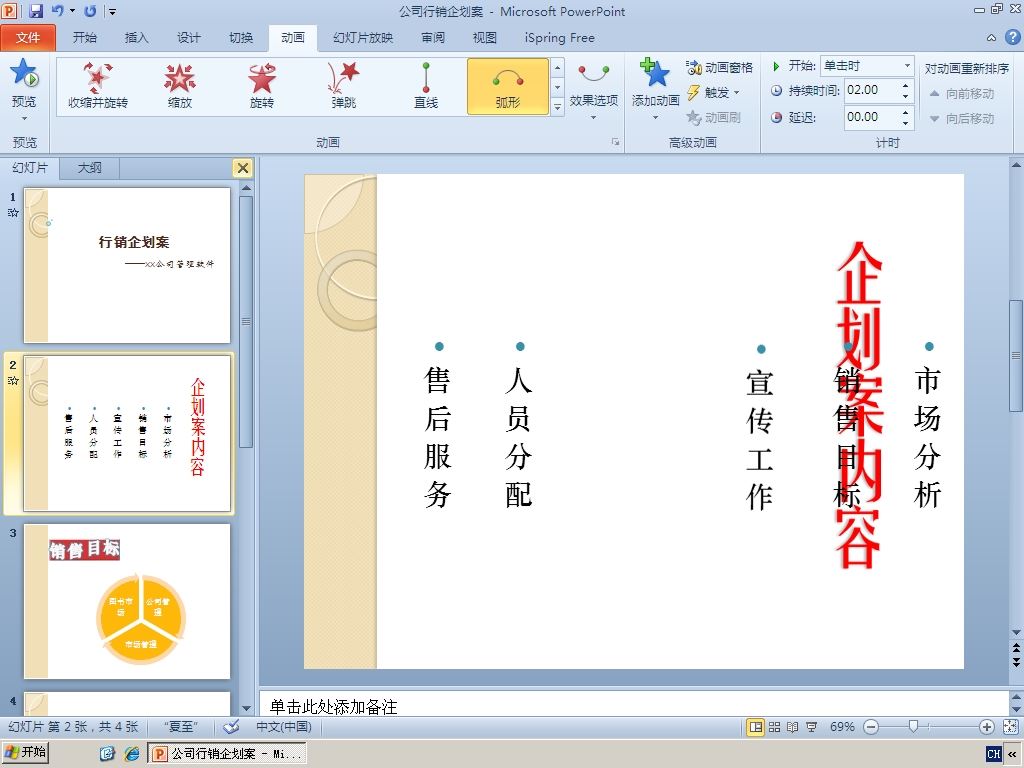
Task: Select the Zoom (缩放) animation effect
Action: pyautogui.click(x=180, y=86)
